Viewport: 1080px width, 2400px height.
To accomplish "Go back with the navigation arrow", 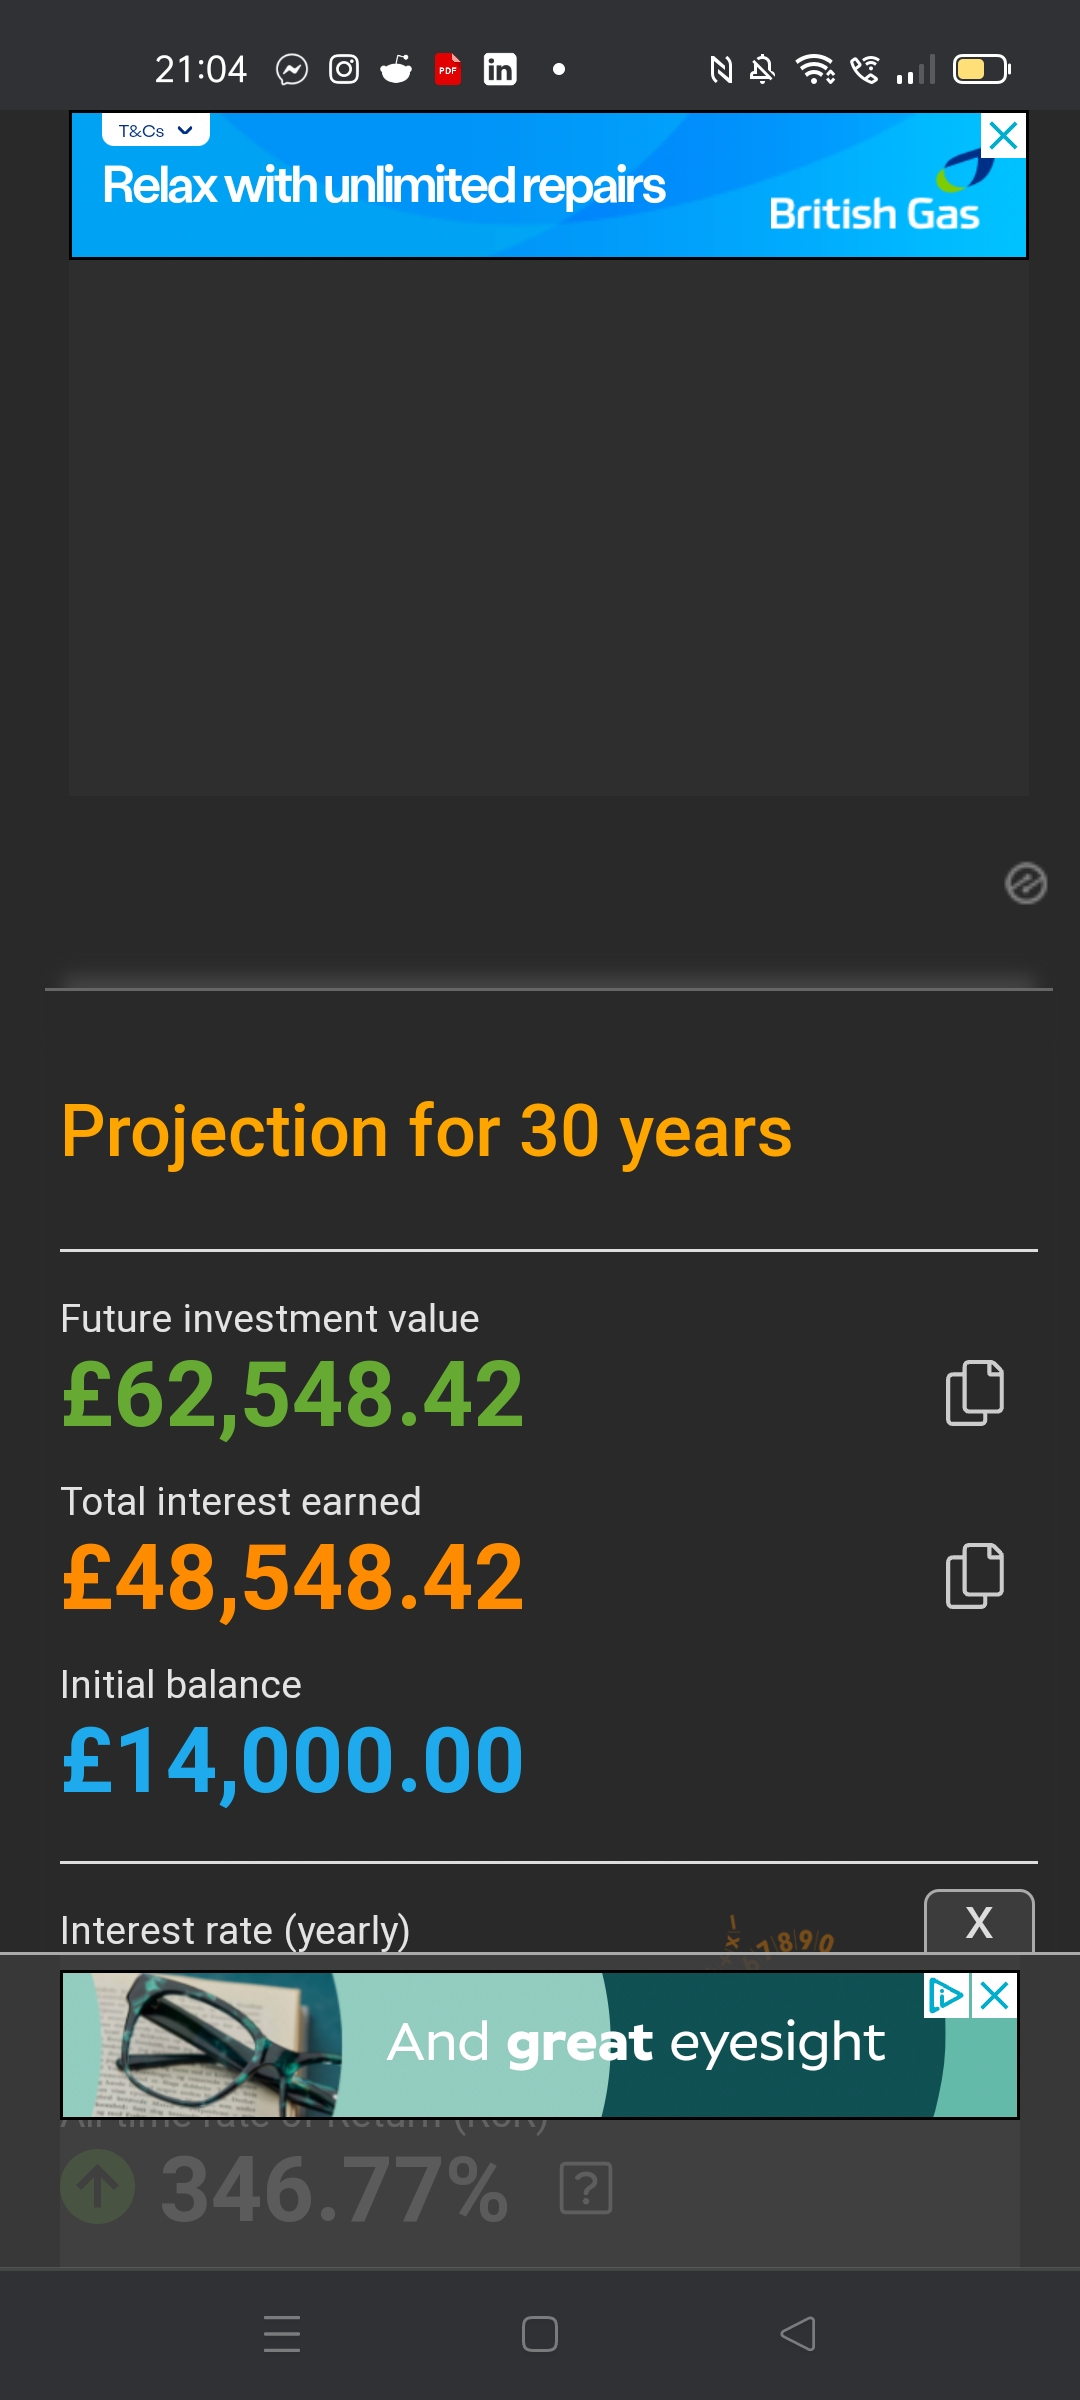I will 798,2334.
